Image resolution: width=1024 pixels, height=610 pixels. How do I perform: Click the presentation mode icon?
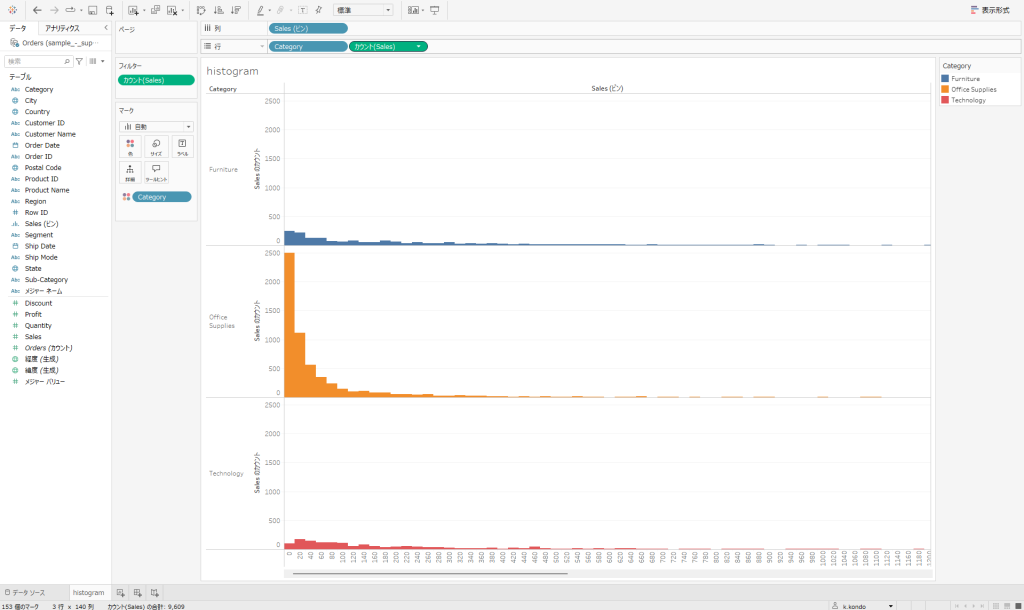click(435, 10)
